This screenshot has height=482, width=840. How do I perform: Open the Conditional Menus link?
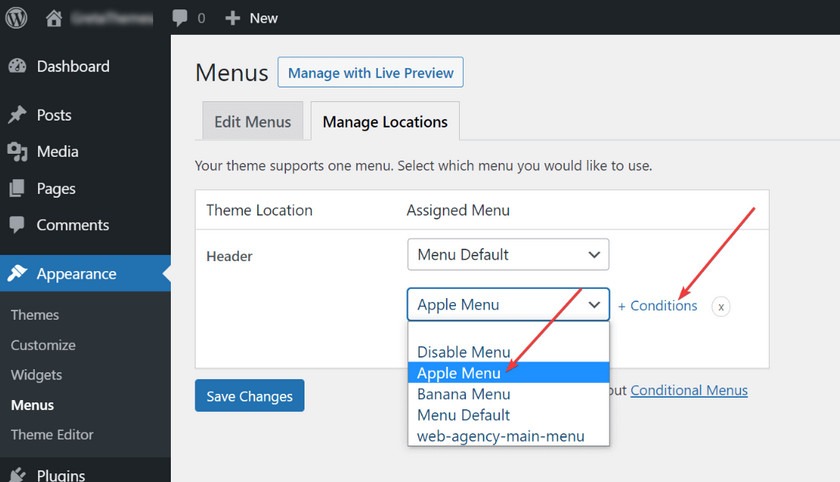point(689,390)
